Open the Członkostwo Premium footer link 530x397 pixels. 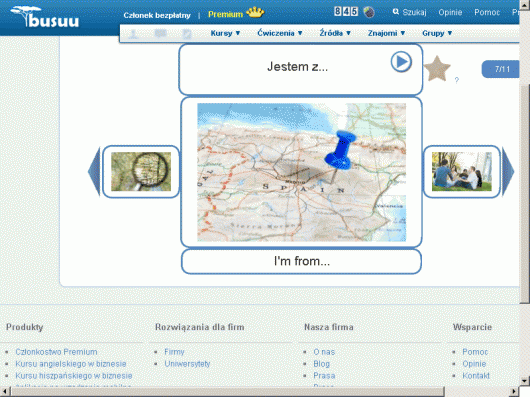(x=56, y=352)
